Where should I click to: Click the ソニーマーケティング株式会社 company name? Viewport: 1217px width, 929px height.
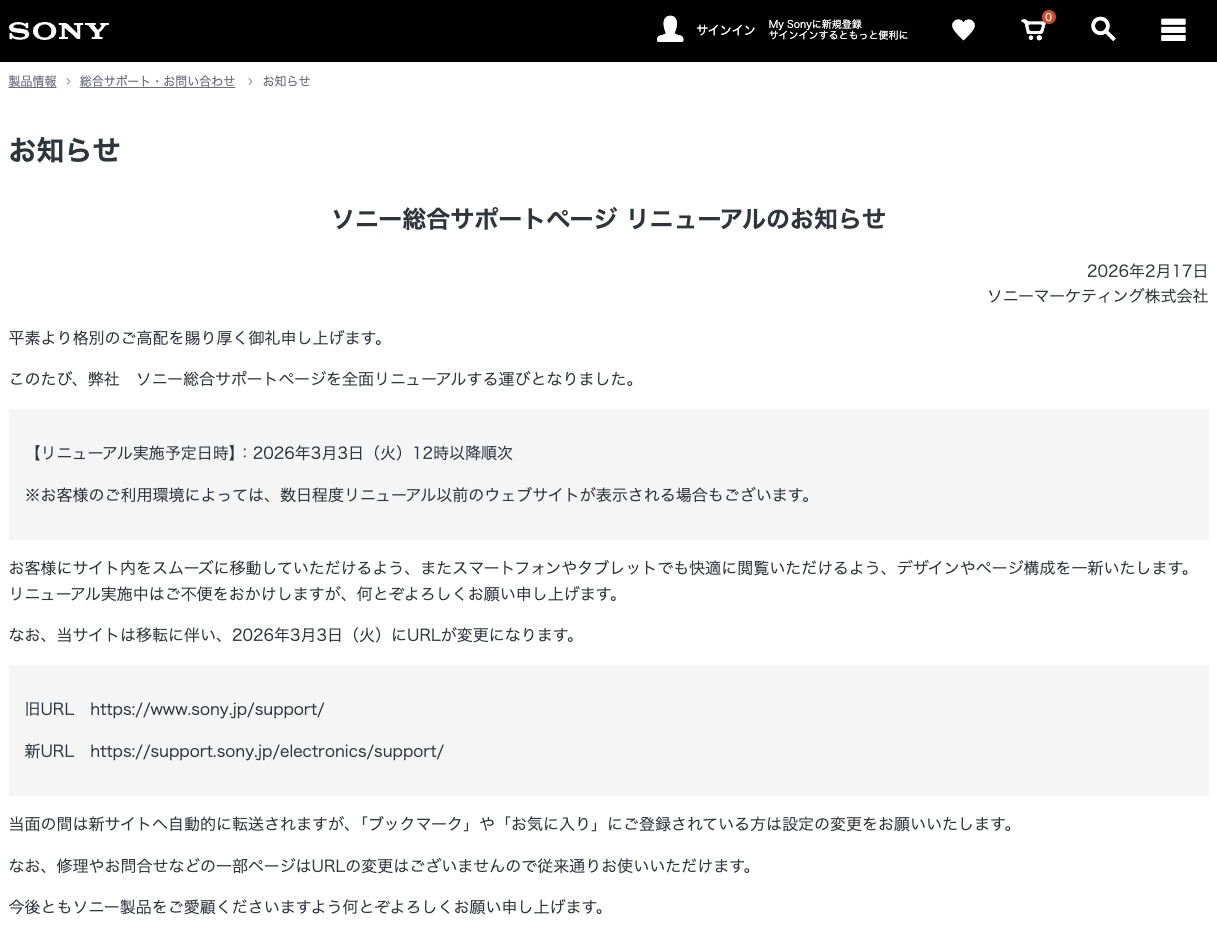[x=1097, y=296]
